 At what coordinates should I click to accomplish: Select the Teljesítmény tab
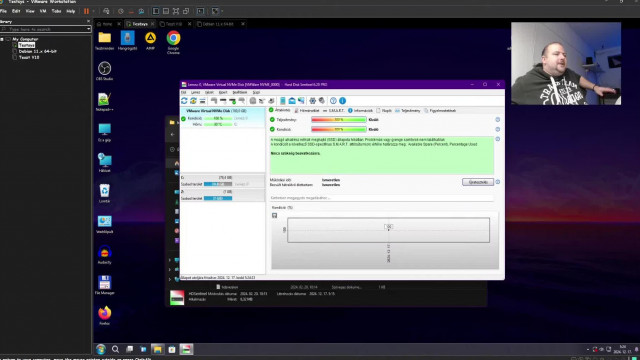pyautogui.click(x=407, y=111)
